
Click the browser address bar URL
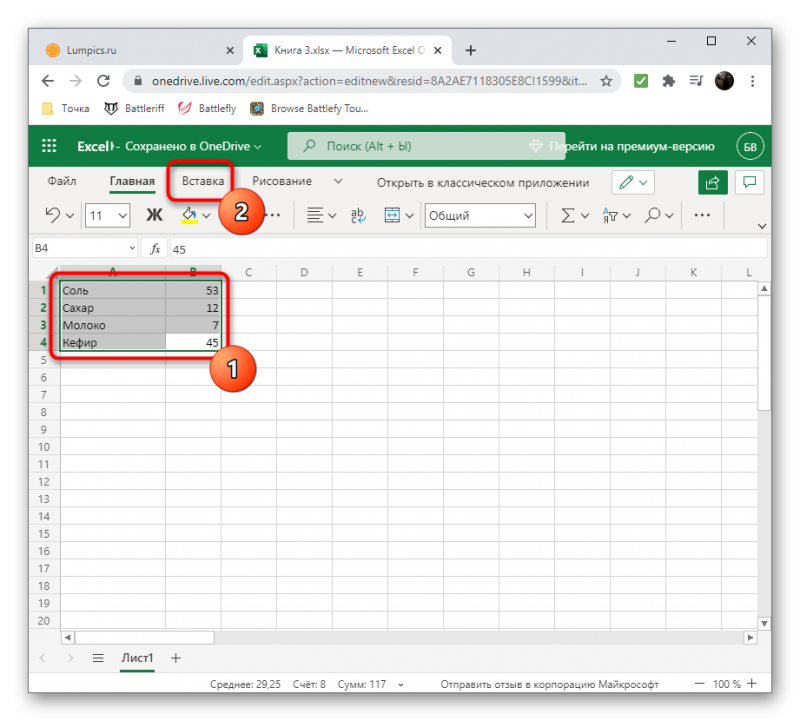369,81
